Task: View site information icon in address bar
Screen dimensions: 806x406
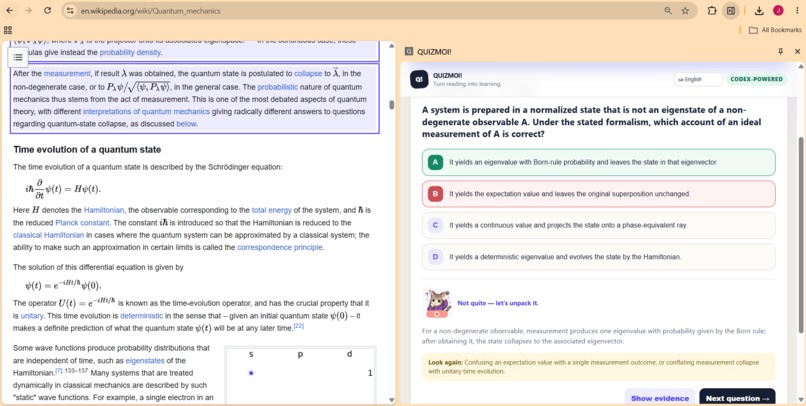Action: coord(70,10)
